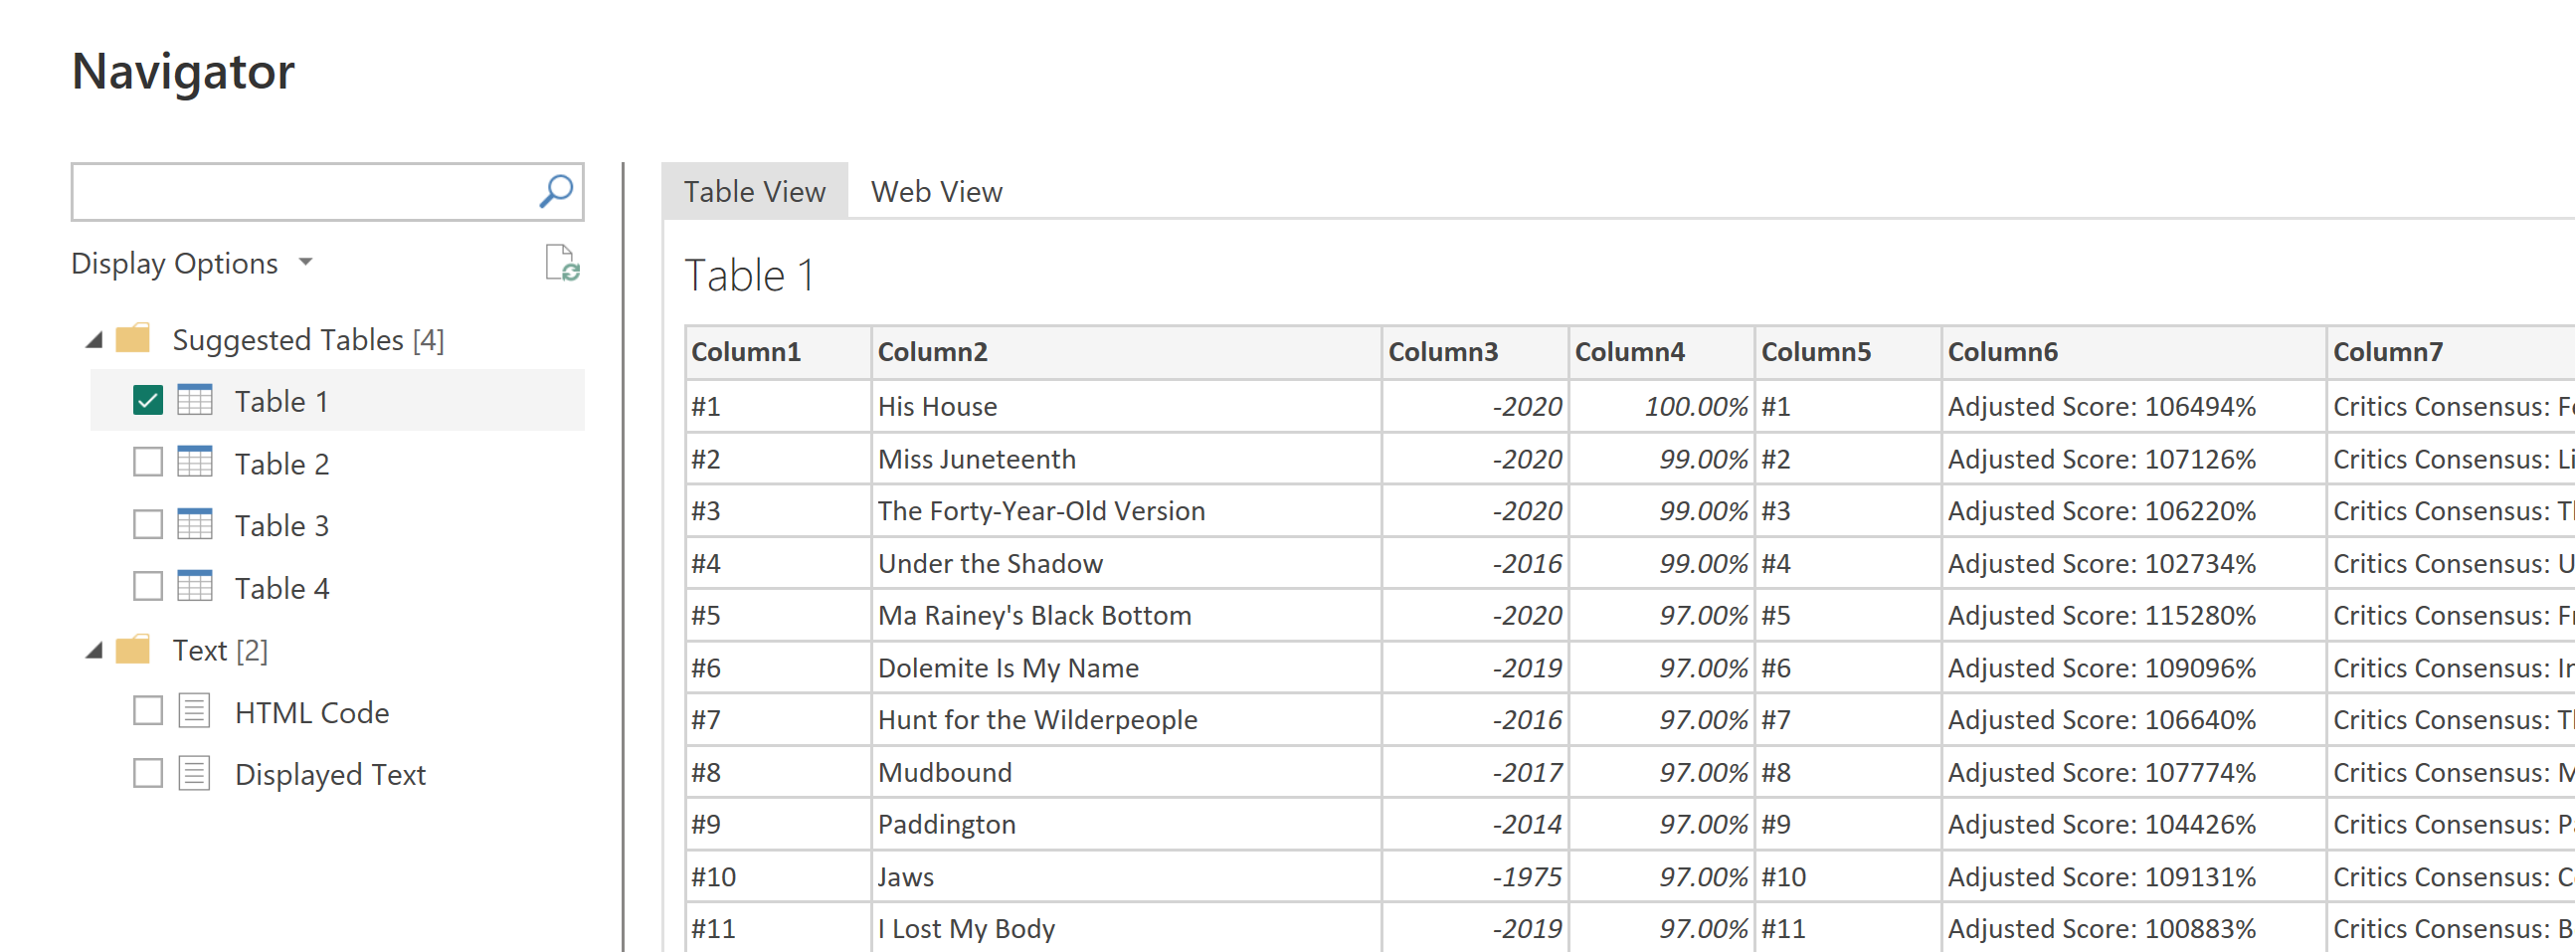Enable the HTML Code checkbox
The image size is (2576, 952).
(148, 711)
